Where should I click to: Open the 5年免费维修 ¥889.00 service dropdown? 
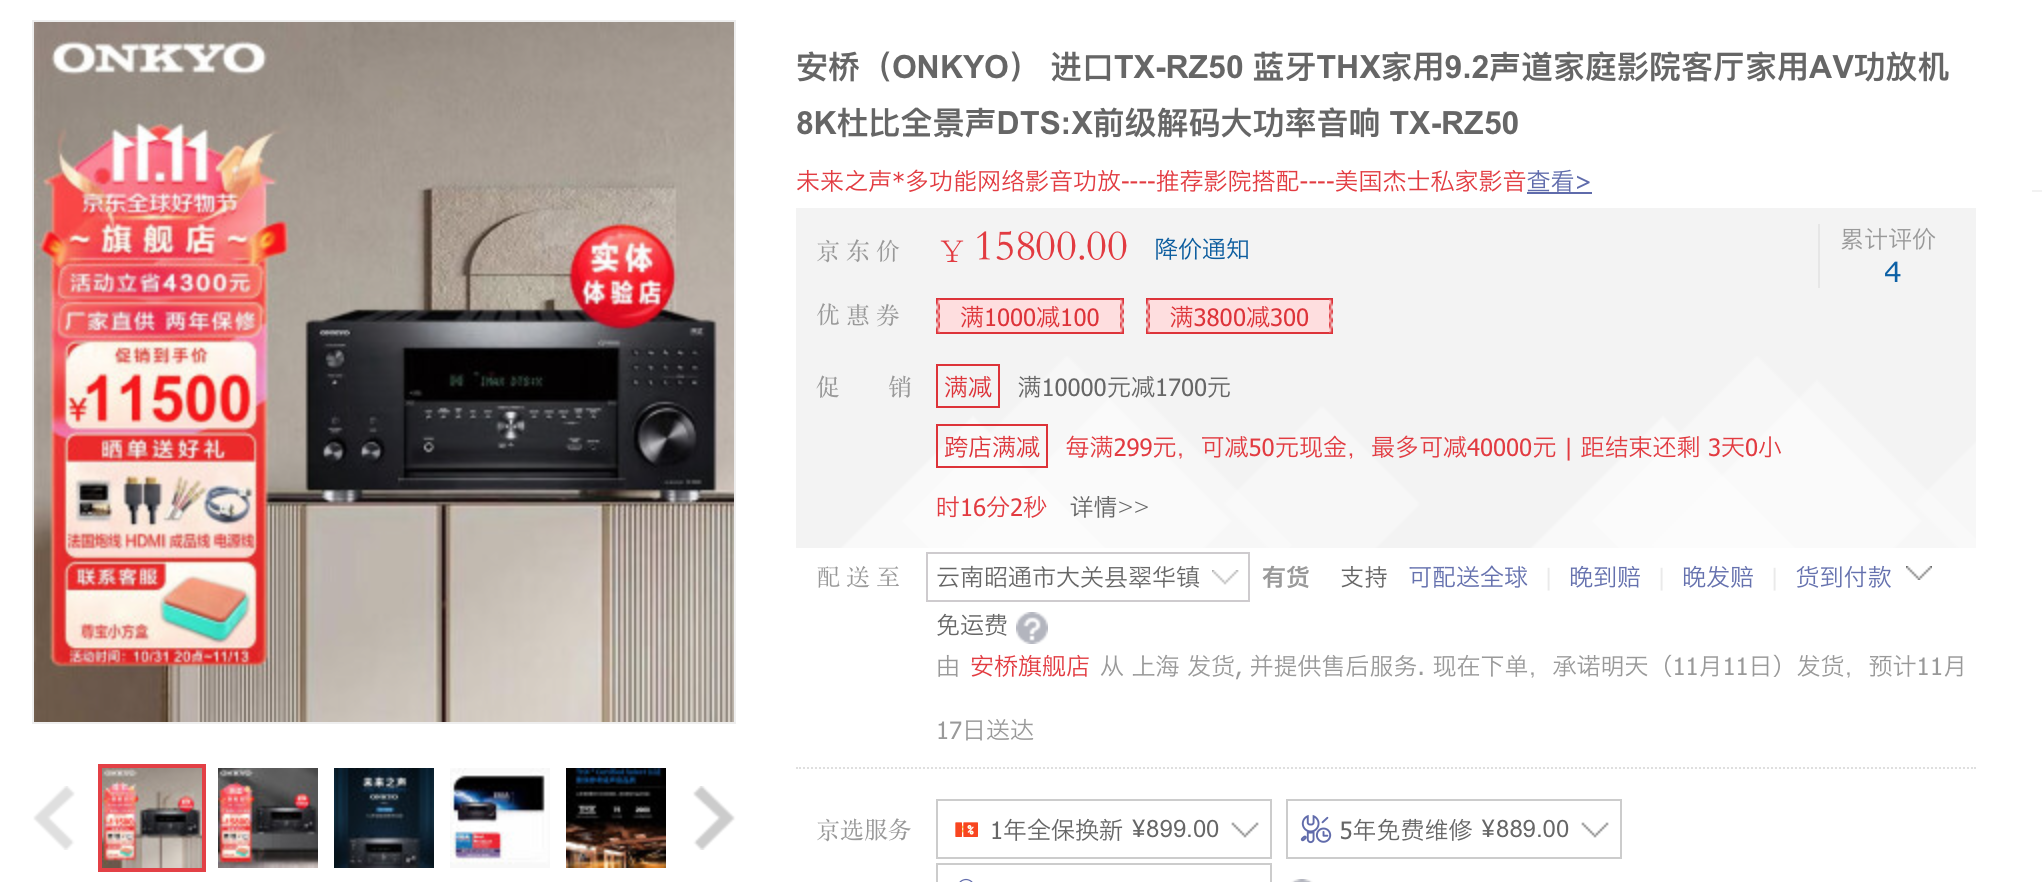tap(1453, 829)
